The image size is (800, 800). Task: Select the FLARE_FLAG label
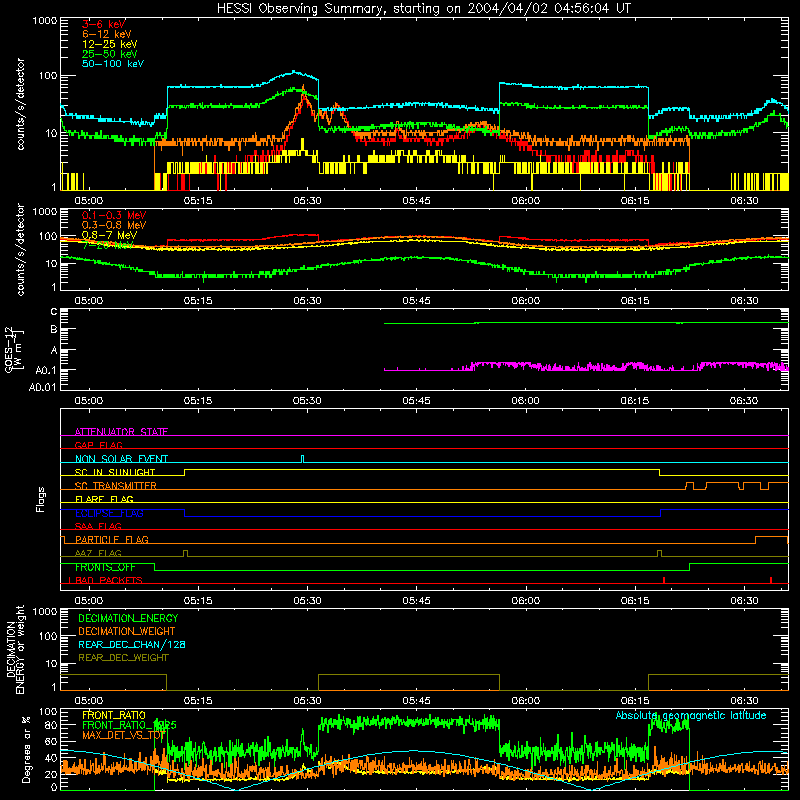pyautogui.click(x=104, y=499)
